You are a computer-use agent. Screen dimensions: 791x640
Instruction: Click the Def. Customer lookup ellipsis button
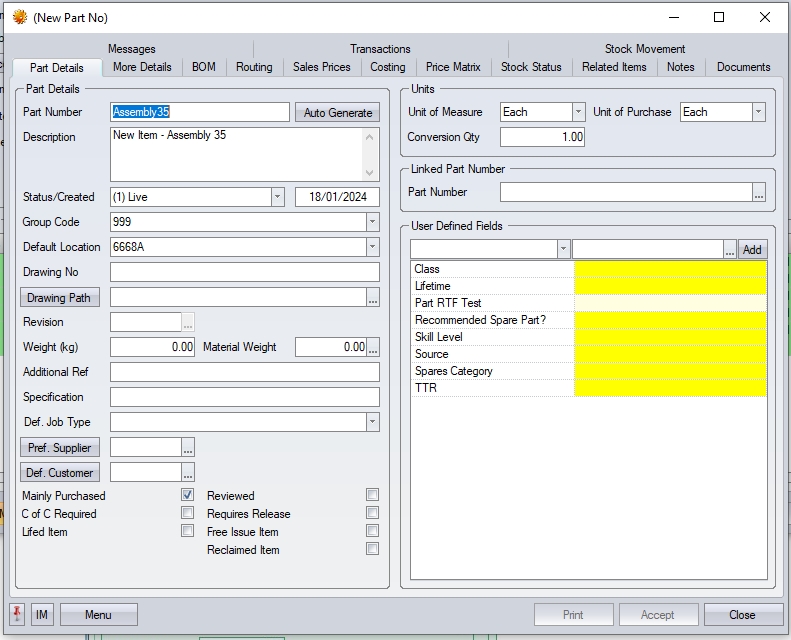[188, 473]
